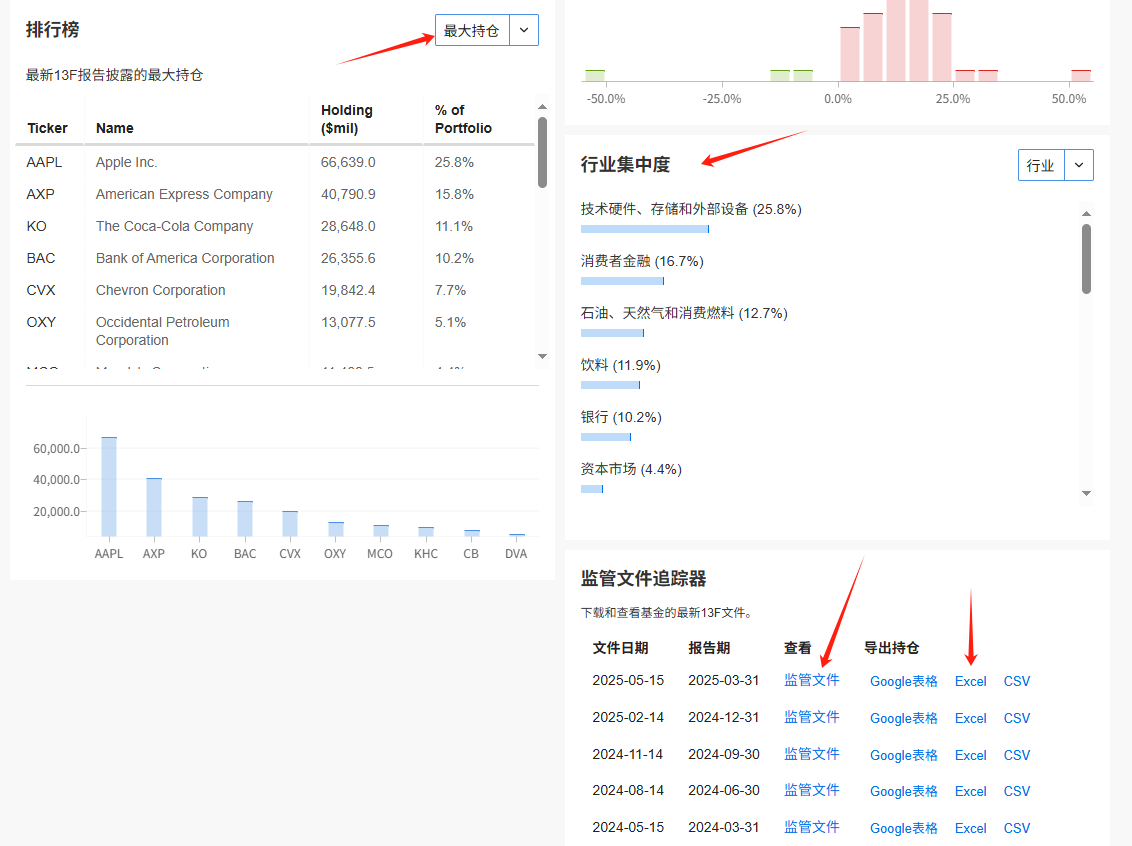Screen dimensions: 1132x846
Task: Export 2024-05-15 holdings to Google表格
Action: pos(903,827)
